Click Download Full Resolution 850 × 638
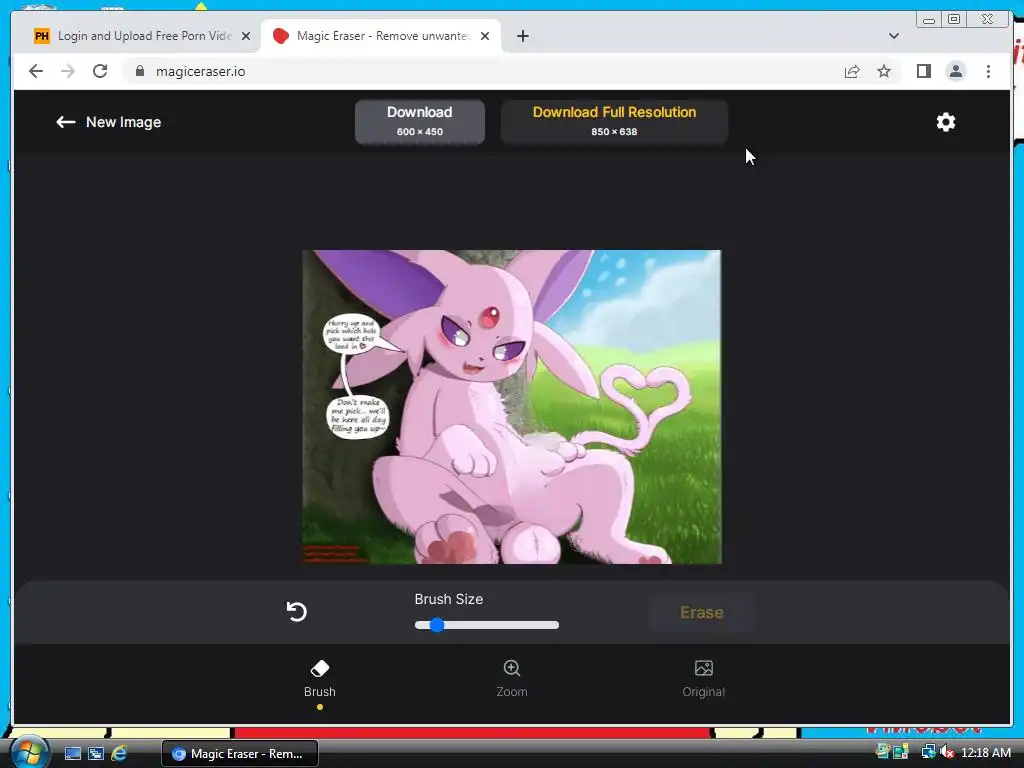 pyautogui.click(x=614, y=121)
